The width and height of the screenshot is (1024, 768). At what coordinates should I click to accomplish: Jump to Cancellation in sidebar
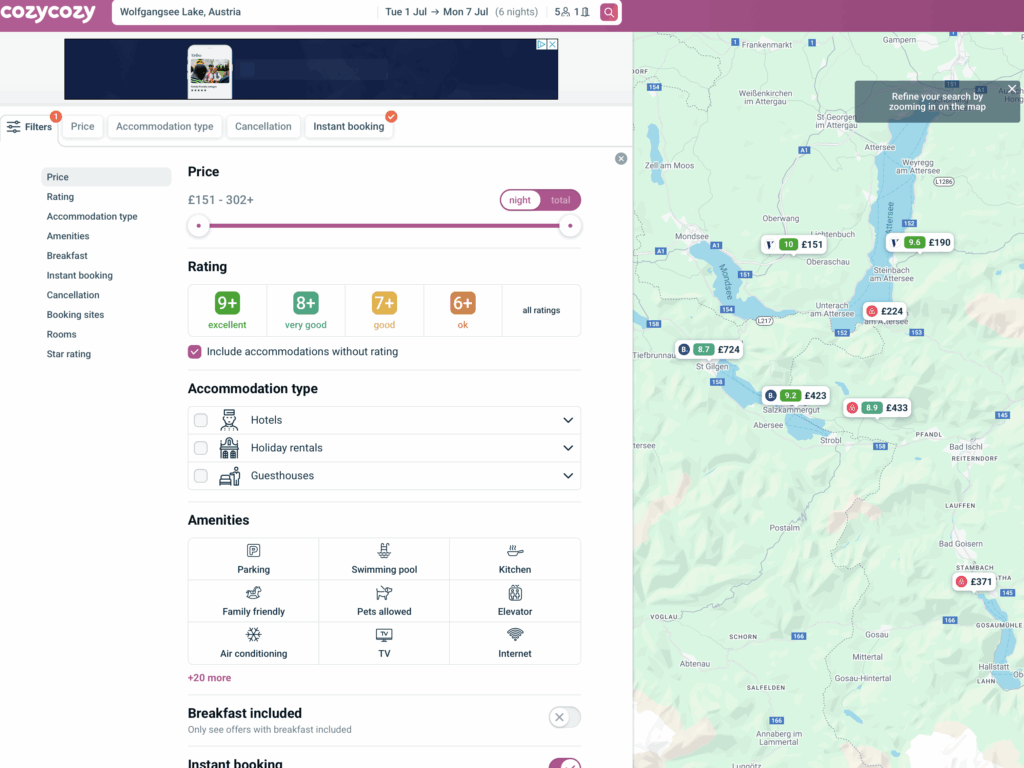tap(72, 295)
